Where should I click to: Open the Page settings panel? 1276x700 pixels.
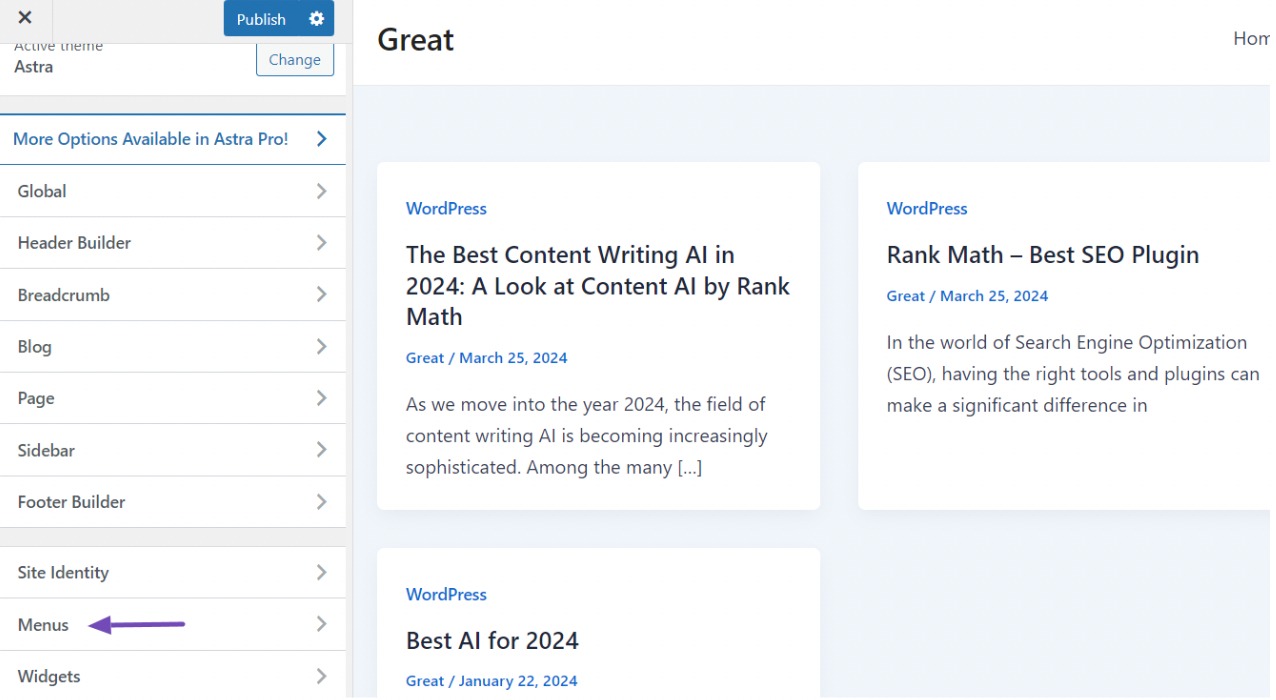click(173, 398)
